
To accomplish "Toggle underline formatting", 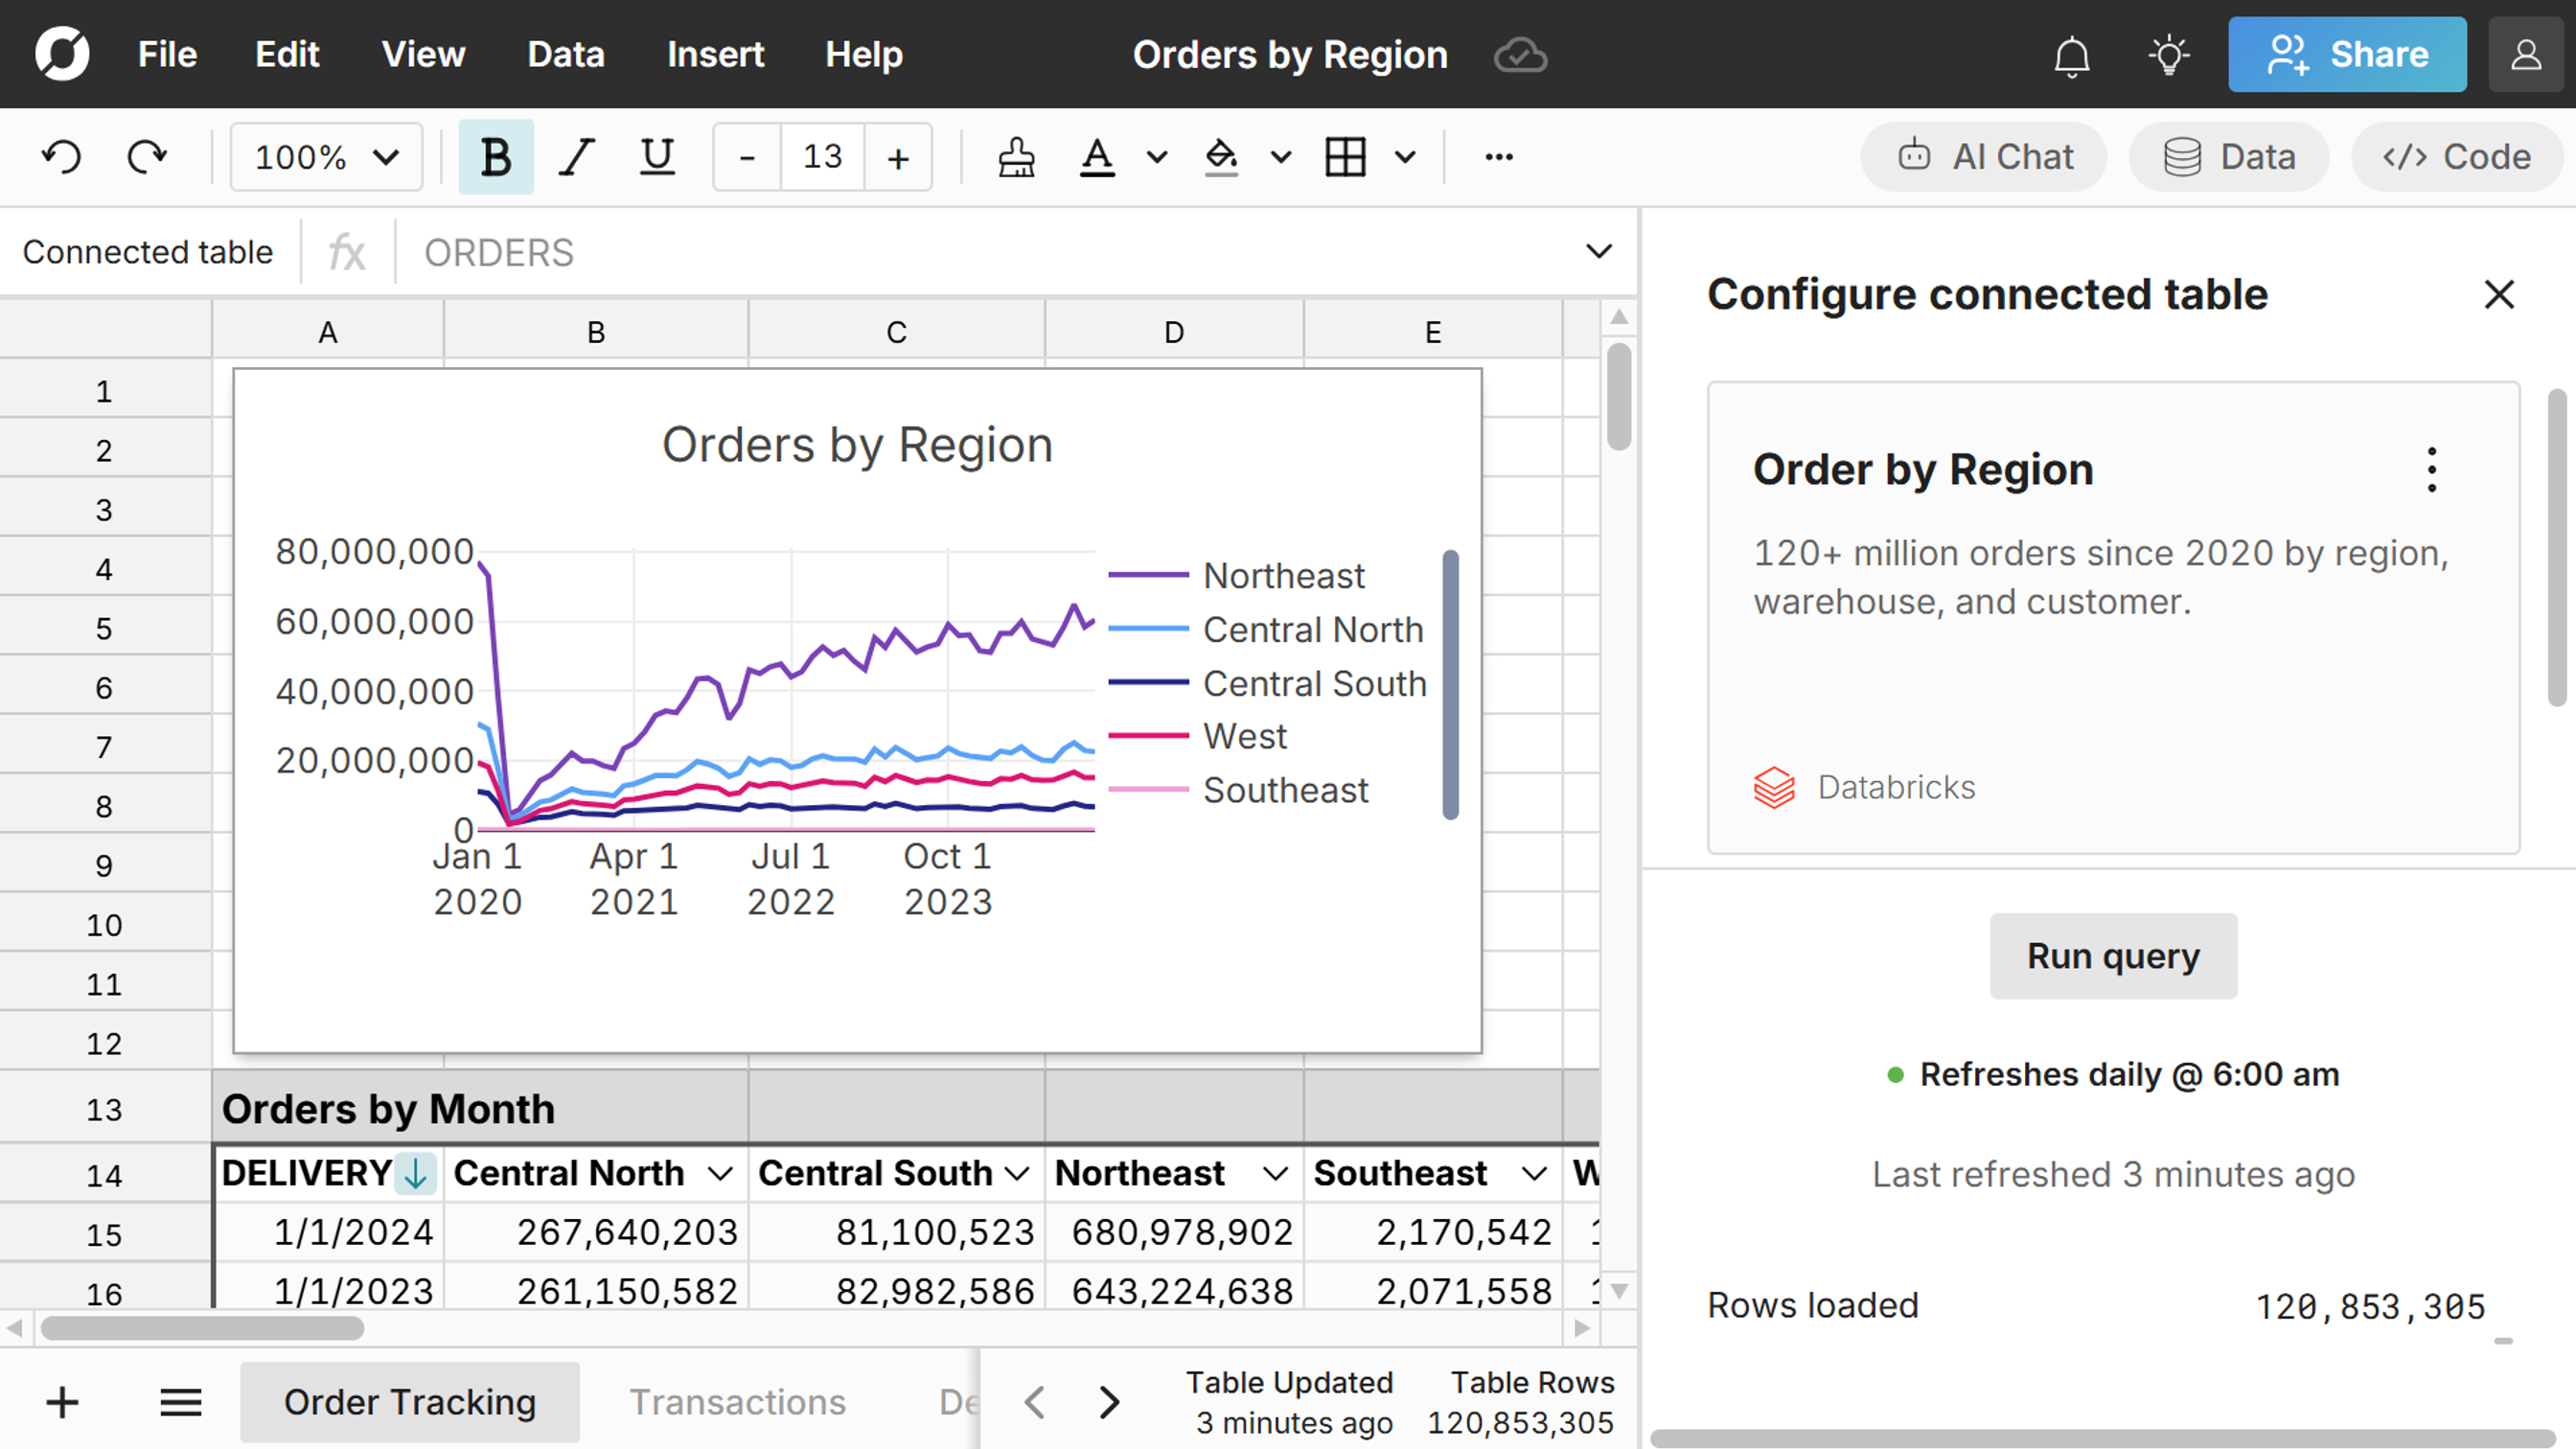I will pyautogui.click(x=657, y=157).
